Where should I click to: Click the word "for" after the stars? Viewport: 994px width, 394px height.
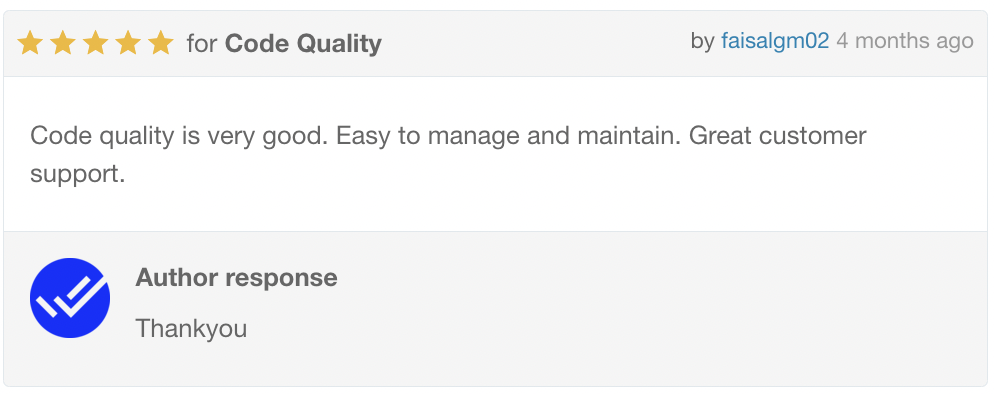(x=202, y=44)
